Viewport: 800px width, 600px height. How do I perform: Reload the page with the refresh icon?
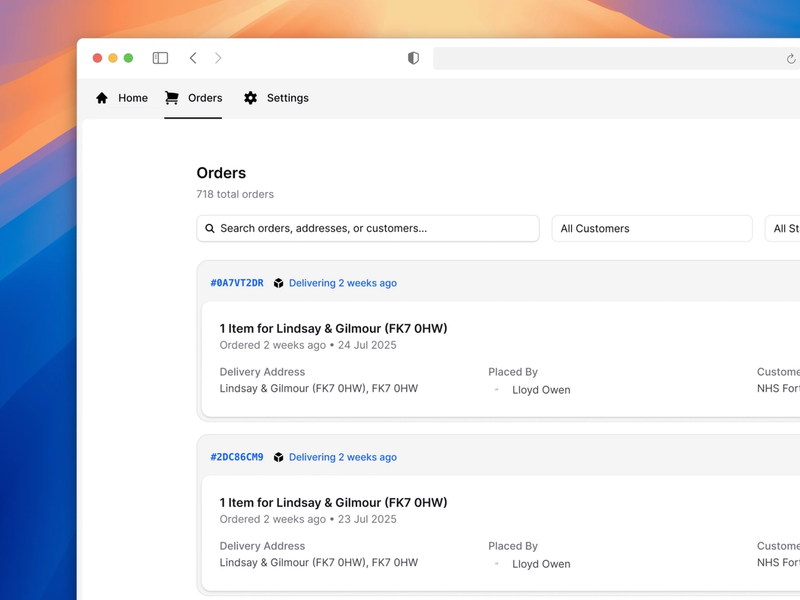click(x=791, y=59)
